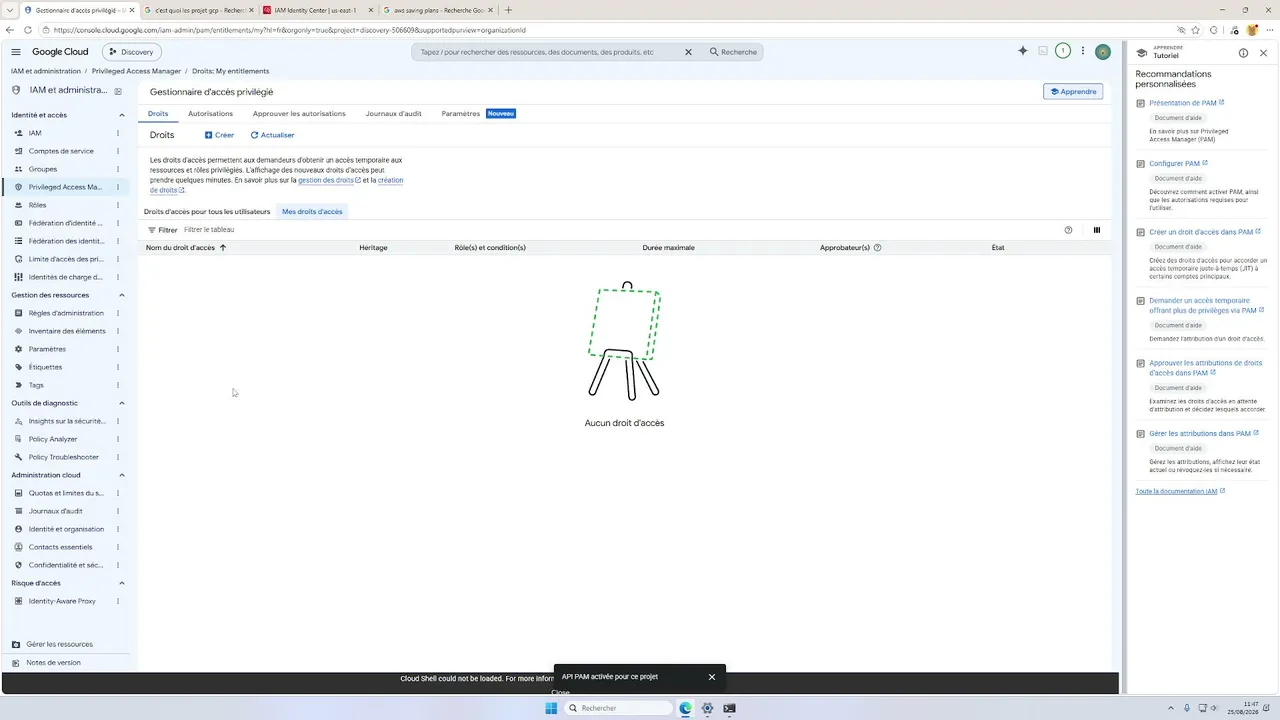The width and height of the screenshot is (1280, 720).
Task: Click the Approbateur(s) help tooltip icon
Action: pyautogui.click(x=878, y=248)
